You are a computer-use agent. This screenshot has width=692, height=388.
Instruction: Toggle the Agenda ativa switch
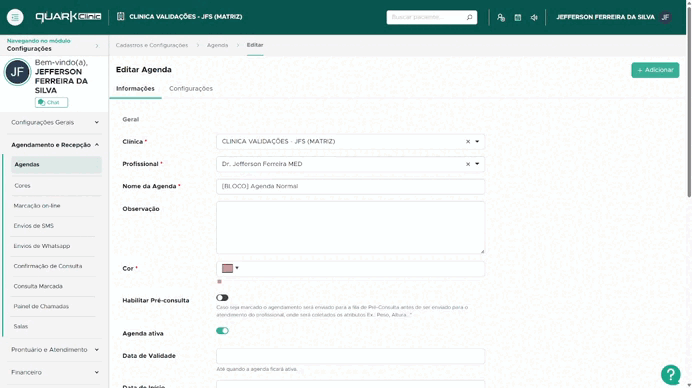tap(222, 331)
